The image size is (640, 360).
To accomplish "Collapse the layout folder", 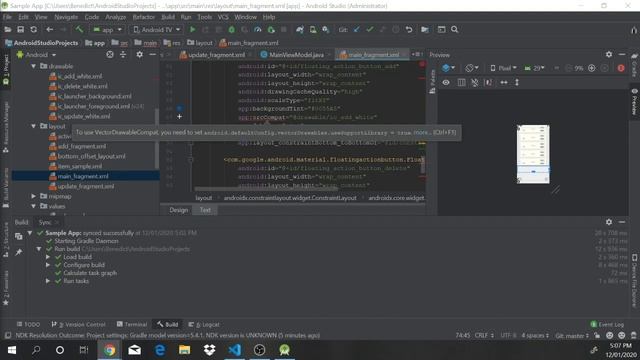I will tap(34, 126).
